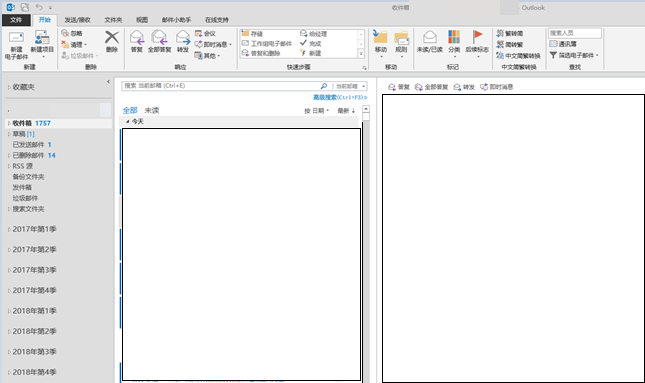Create a new email with 新建电子邮件 icon
The height and width of the screenshot is (383, 645).
pos(16,38)
